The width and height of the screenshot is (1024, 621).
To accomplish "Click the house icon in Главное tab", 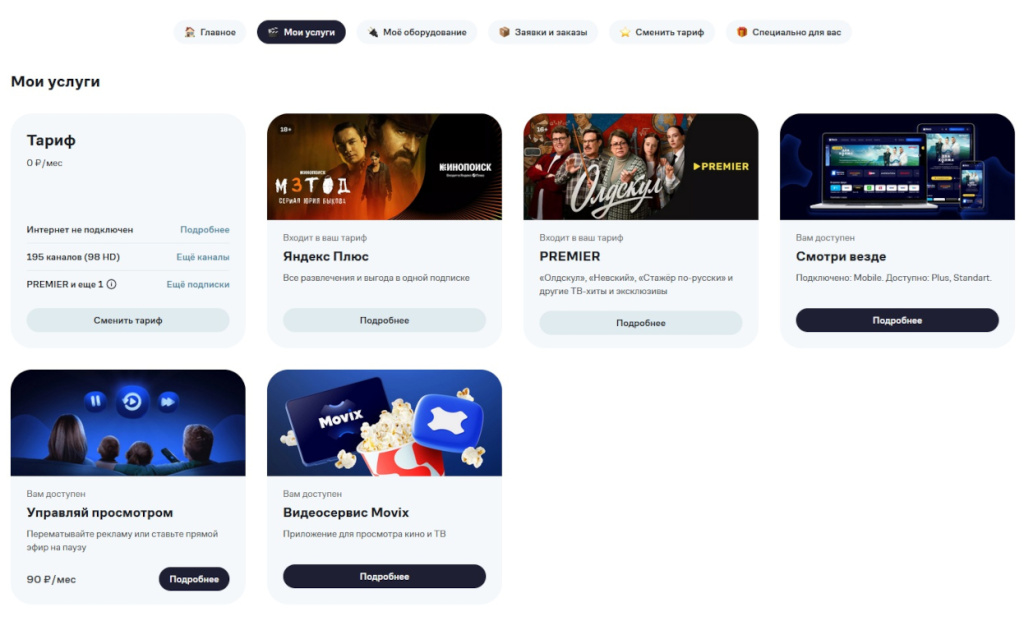I will tap(189, 32).
